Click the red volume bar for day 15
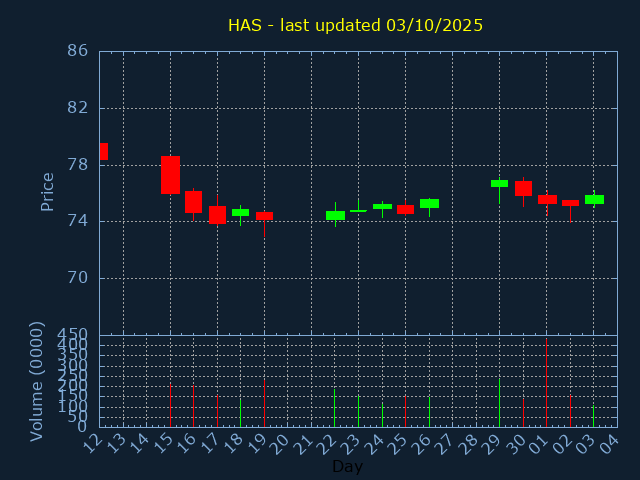The image size is (640, 480). [170, 405]
